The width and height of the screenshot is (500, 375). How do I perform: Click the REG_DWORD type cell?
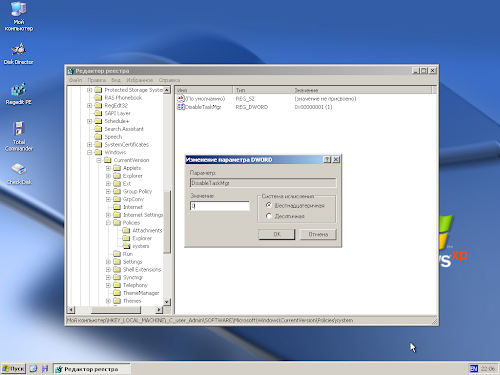252,107
